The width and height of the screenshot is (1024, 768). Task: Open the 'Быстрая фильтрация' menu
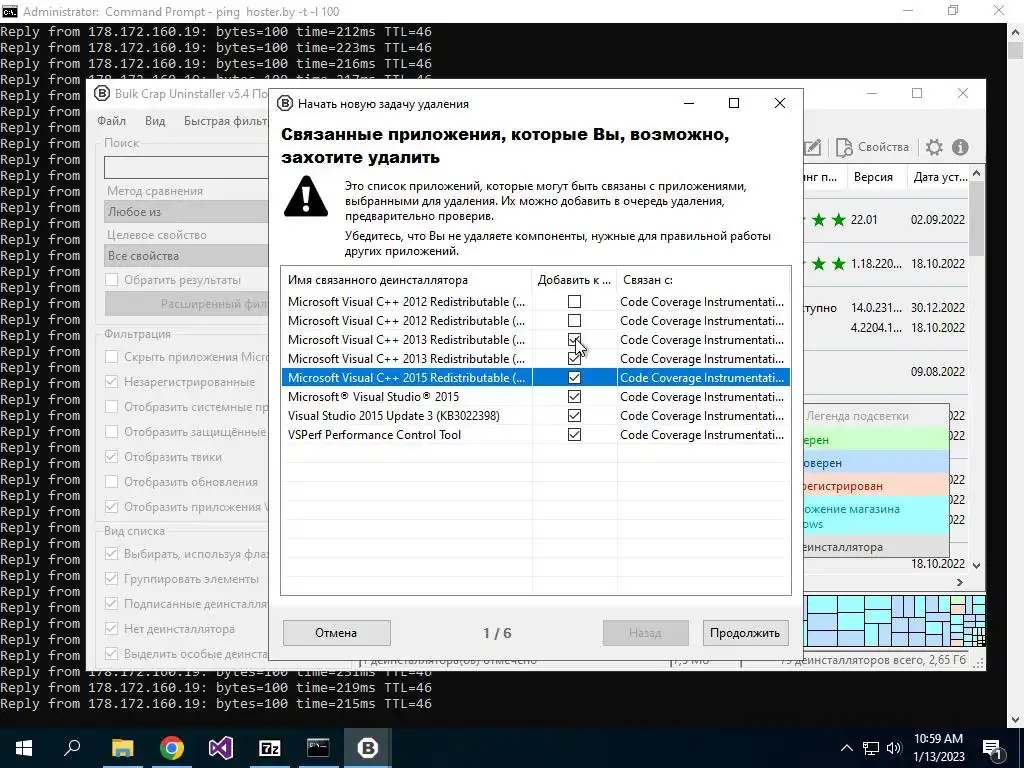click(225, 121)
